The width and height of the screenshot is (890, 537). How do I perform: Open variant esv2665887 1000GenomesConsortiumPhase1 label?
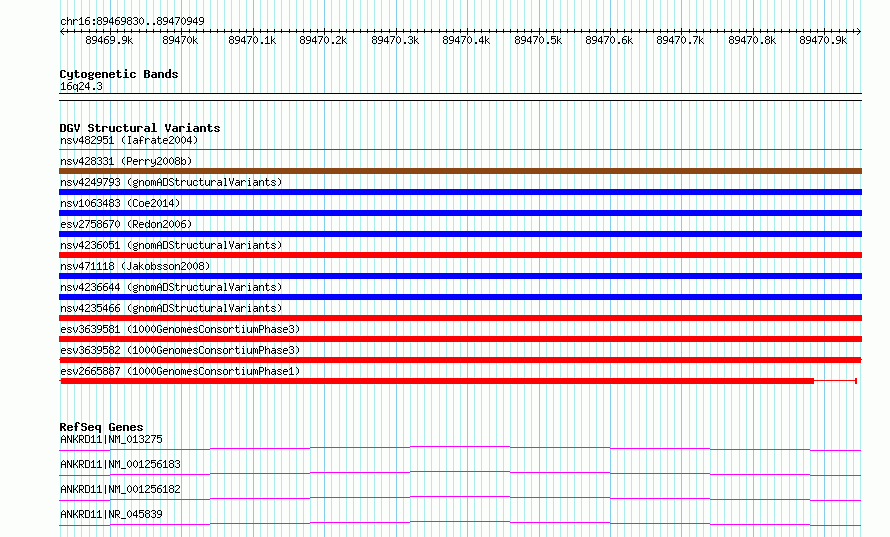coord(180,371)
